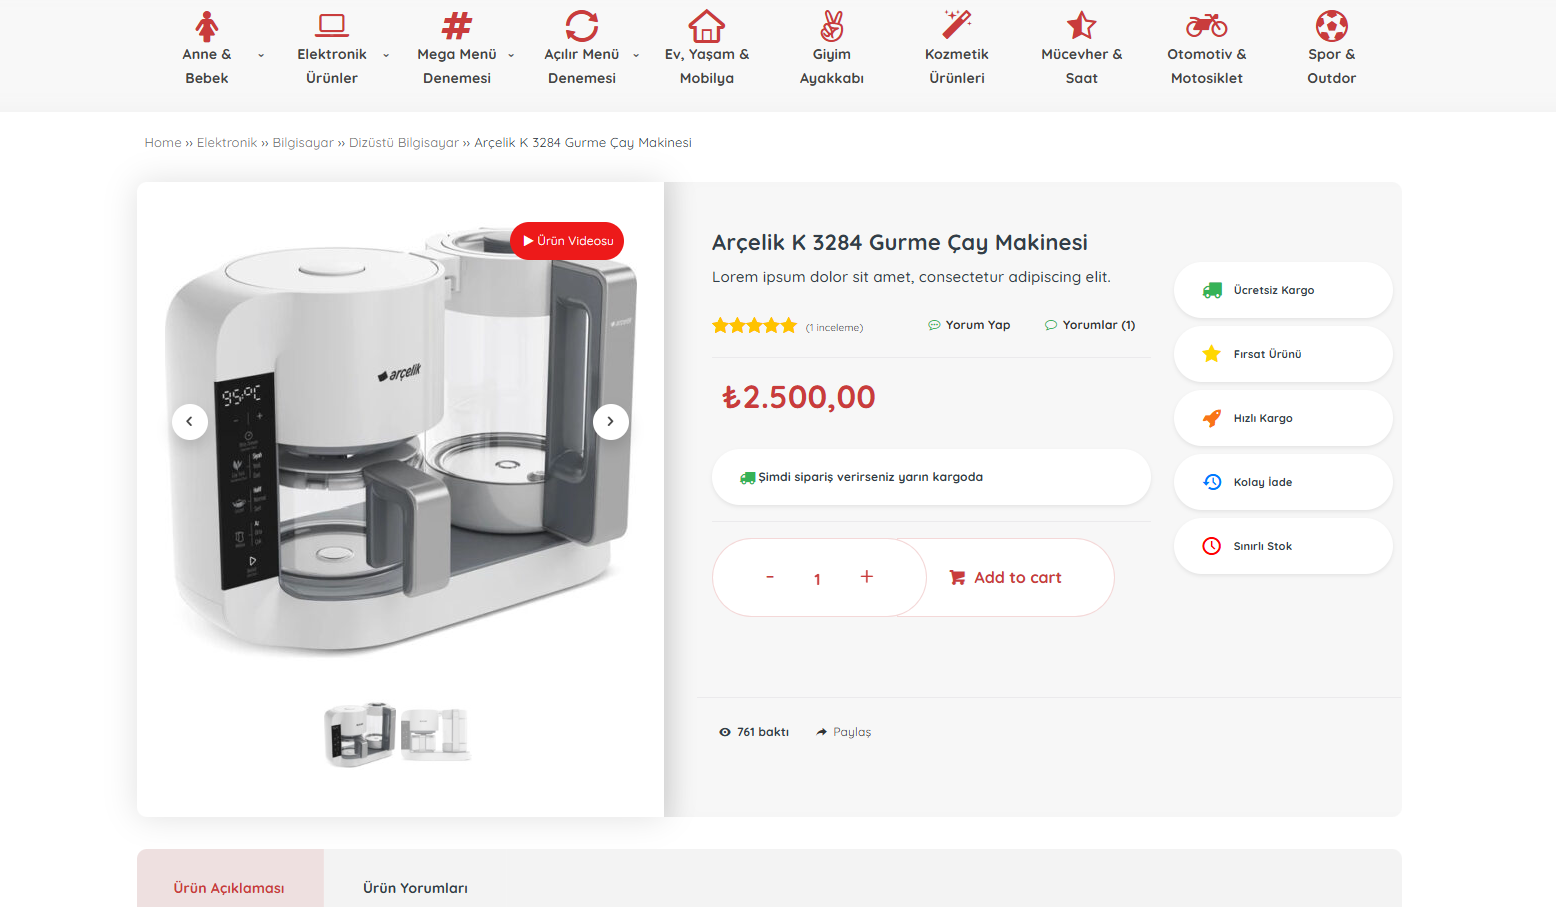1556x907 pixels.
Task: Click the Anne & Bebek category icon
Action: tap(207, 26)
